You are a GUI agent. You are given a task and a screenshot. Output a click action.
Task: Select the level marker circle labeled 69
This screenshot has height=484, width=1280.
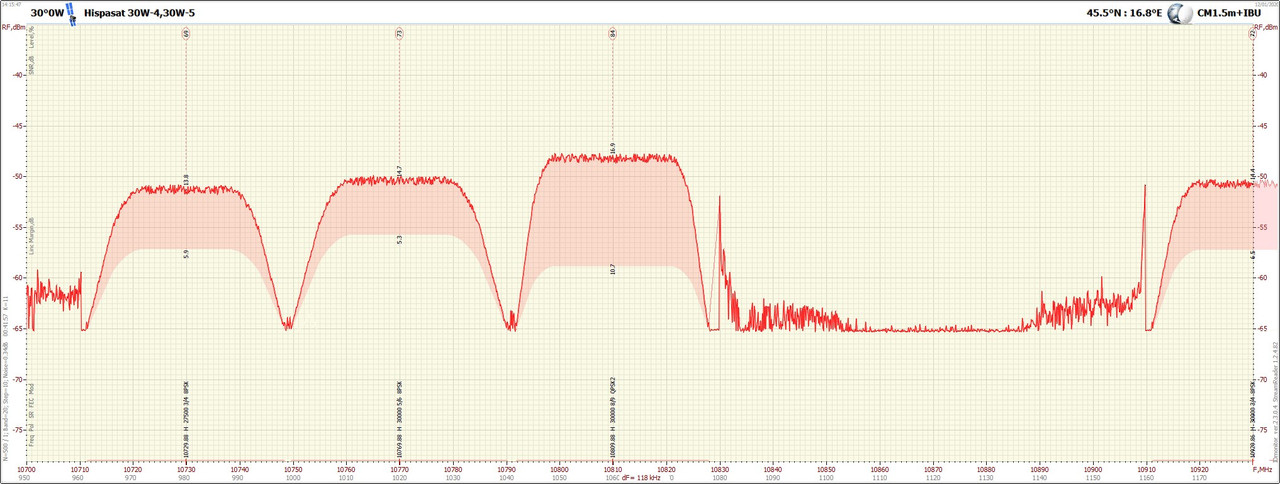[x=186, y=34]
